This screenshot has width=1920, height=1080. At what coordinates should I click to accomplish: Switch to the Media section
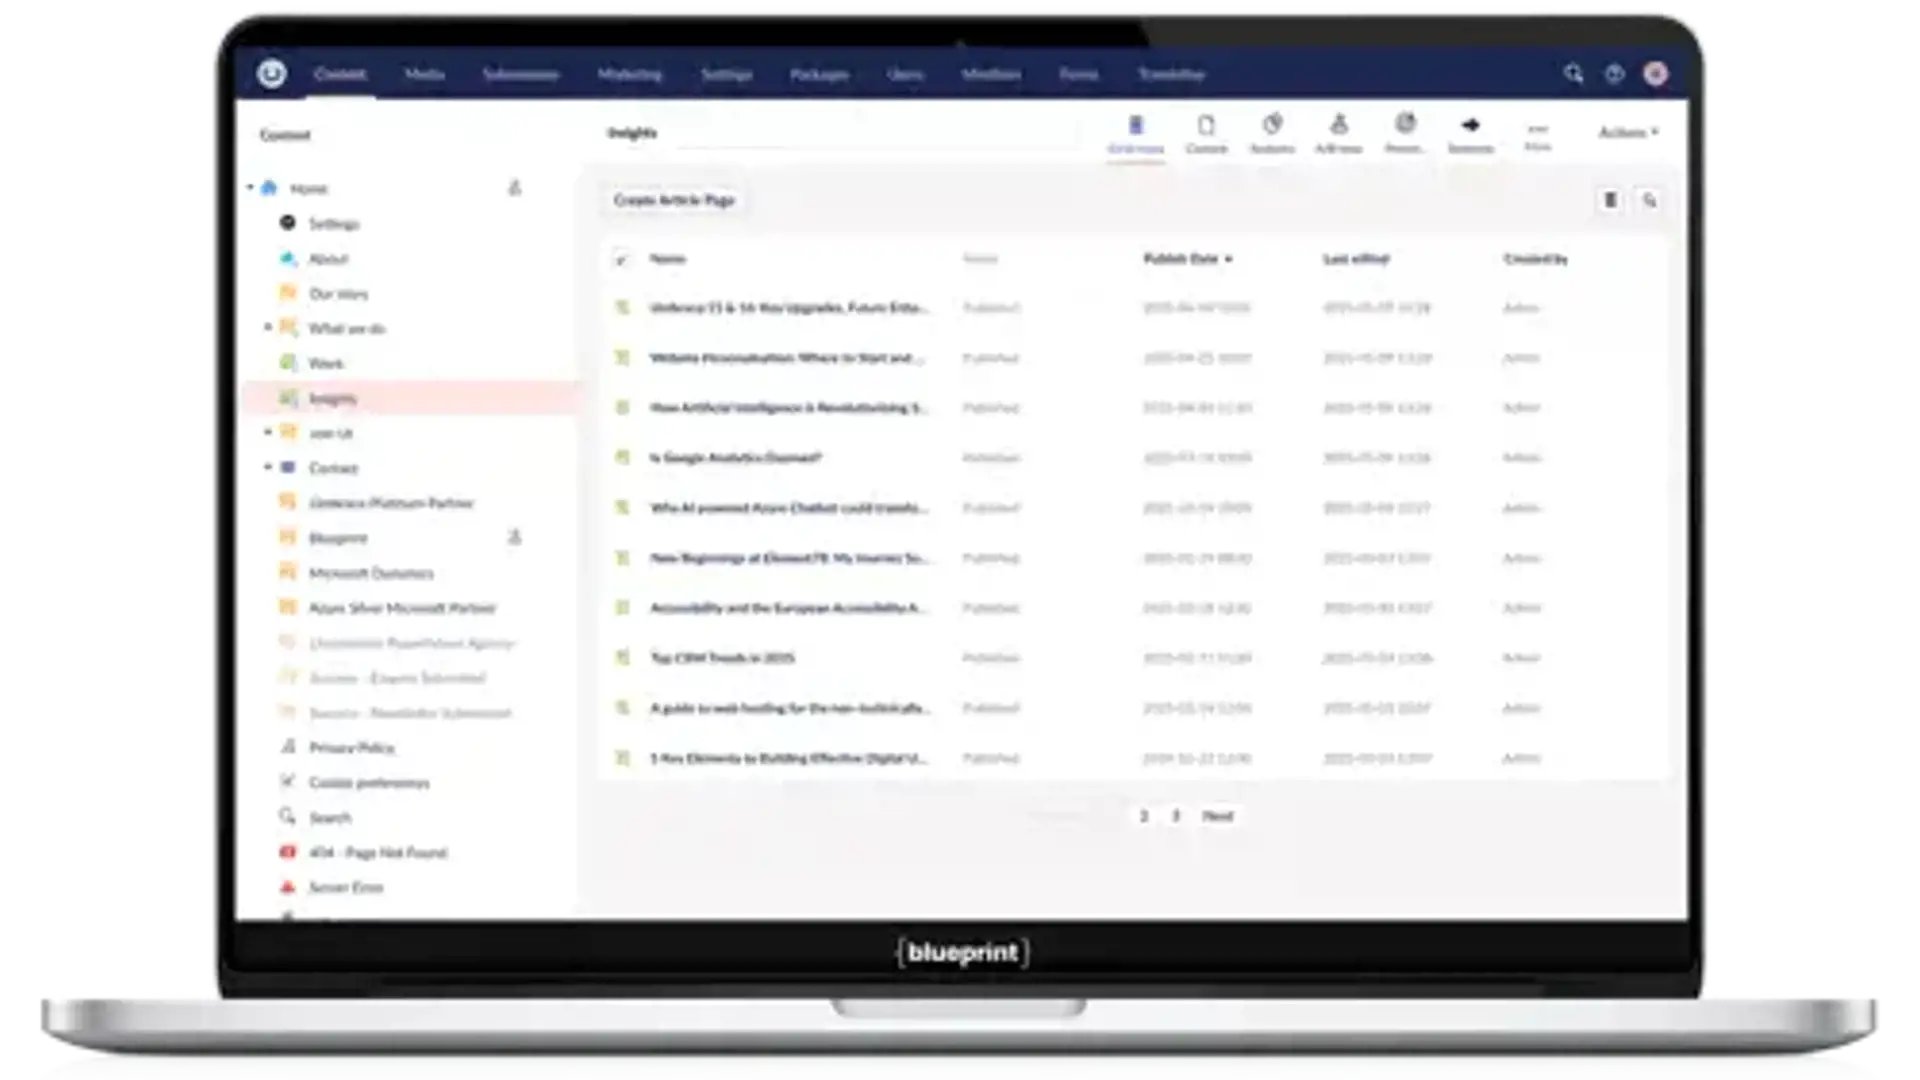[x=424, y=74]
